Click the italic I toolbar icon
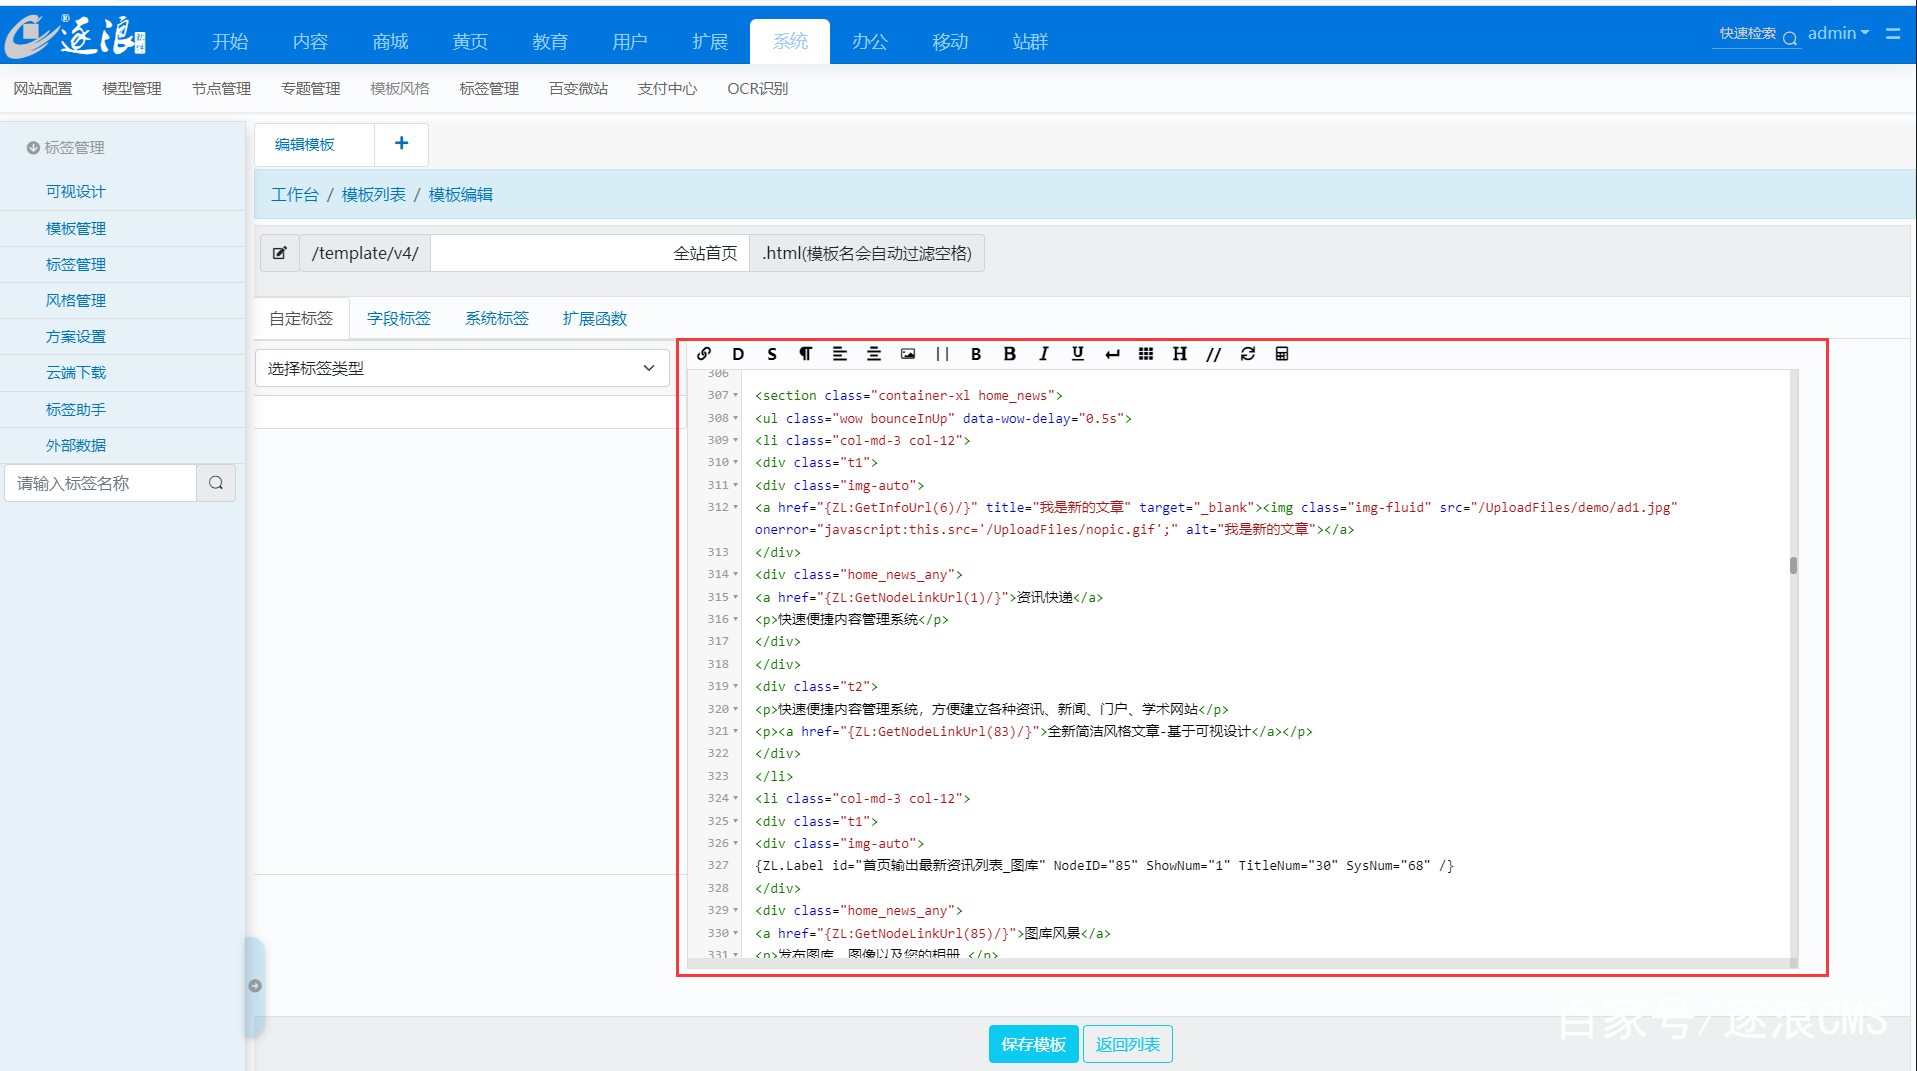Viewport: 1917px width, 1071px height. pyautogui.click(x=1044, y=354)
